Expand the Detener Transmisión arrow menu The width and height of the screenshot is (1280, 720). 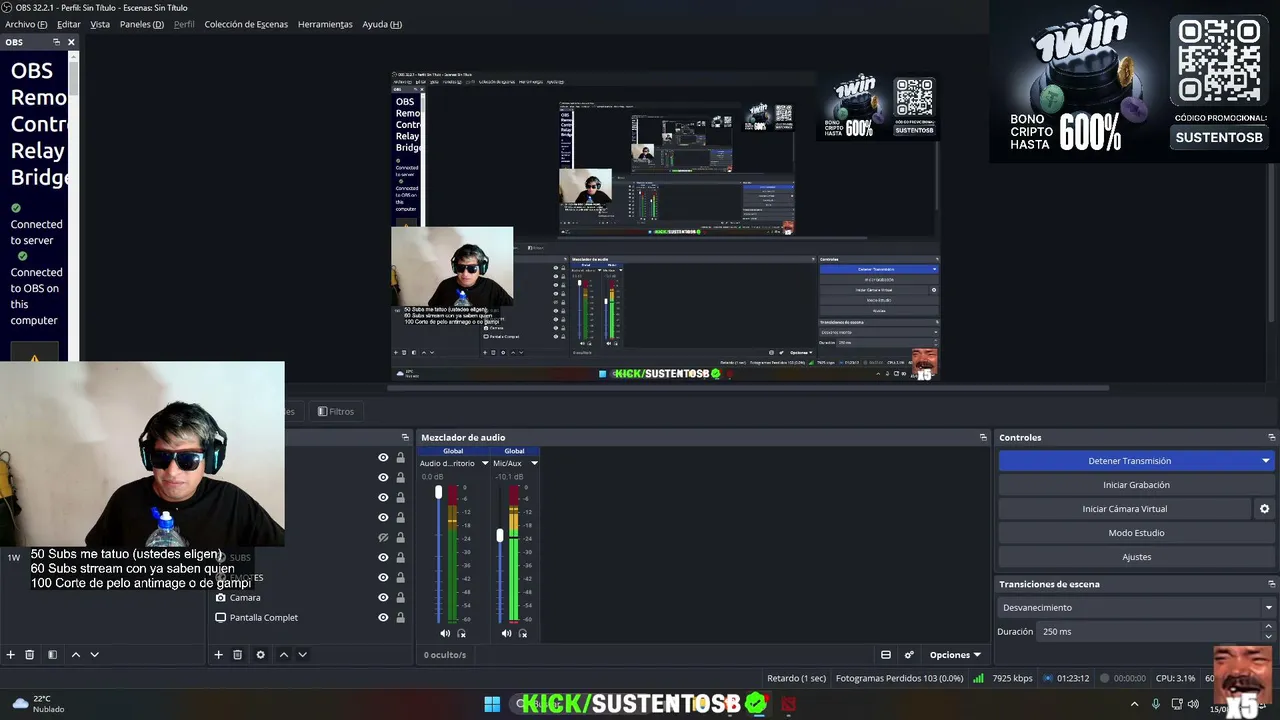pyautogui.click(x=1265, y=461)
